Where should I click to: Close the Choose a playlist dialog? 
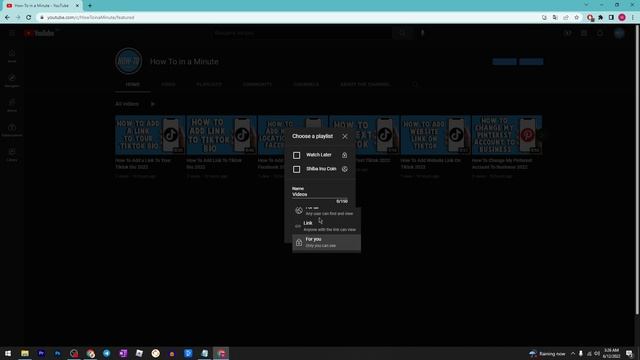coord(345,136)
